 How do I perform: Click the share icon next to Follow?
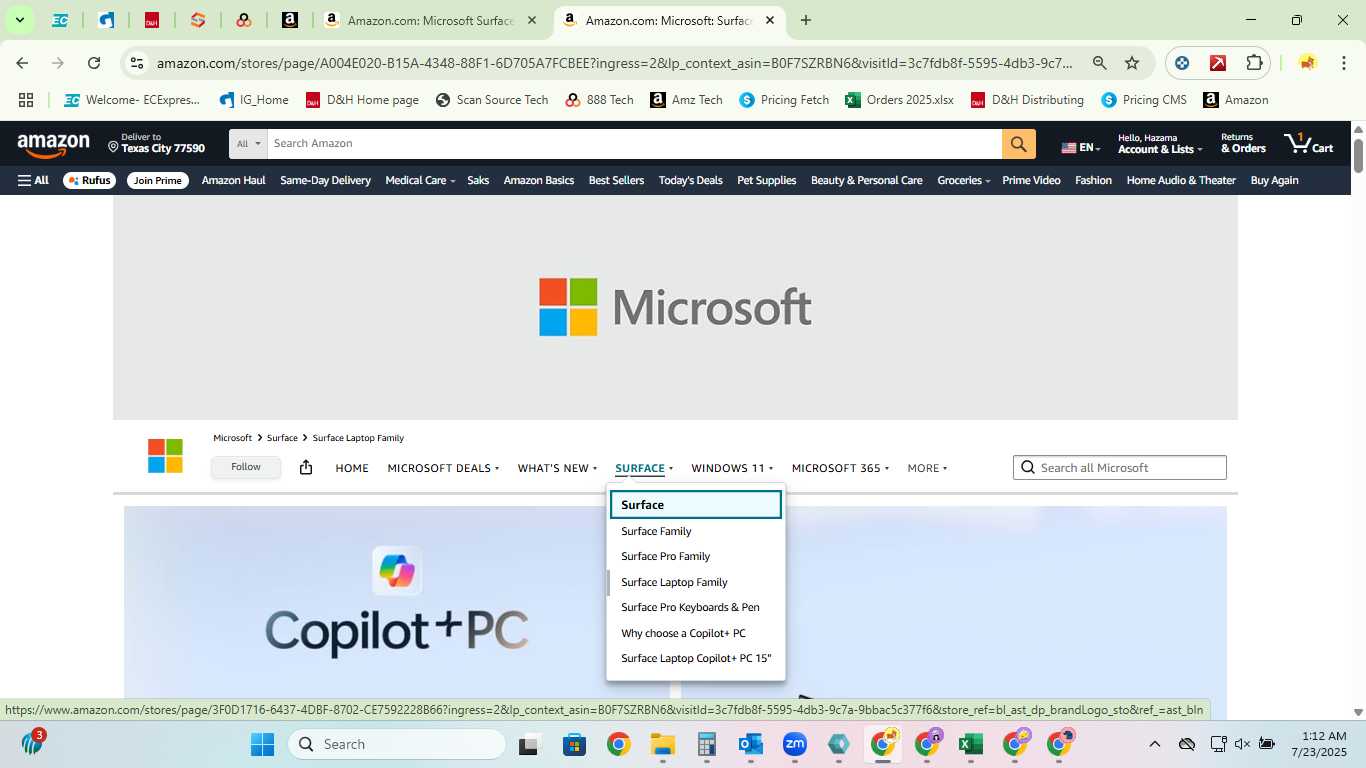(306, 467)
